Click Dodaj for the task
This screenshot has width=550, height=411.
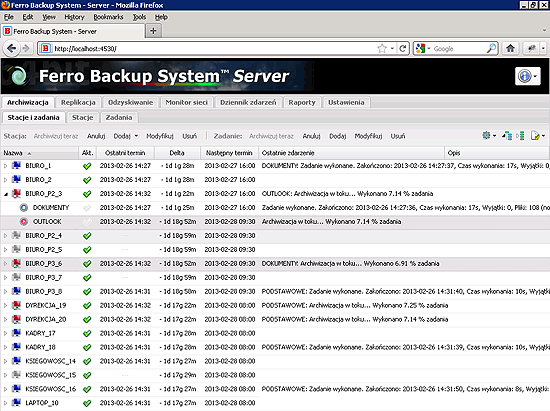click(x=337, y=136)
